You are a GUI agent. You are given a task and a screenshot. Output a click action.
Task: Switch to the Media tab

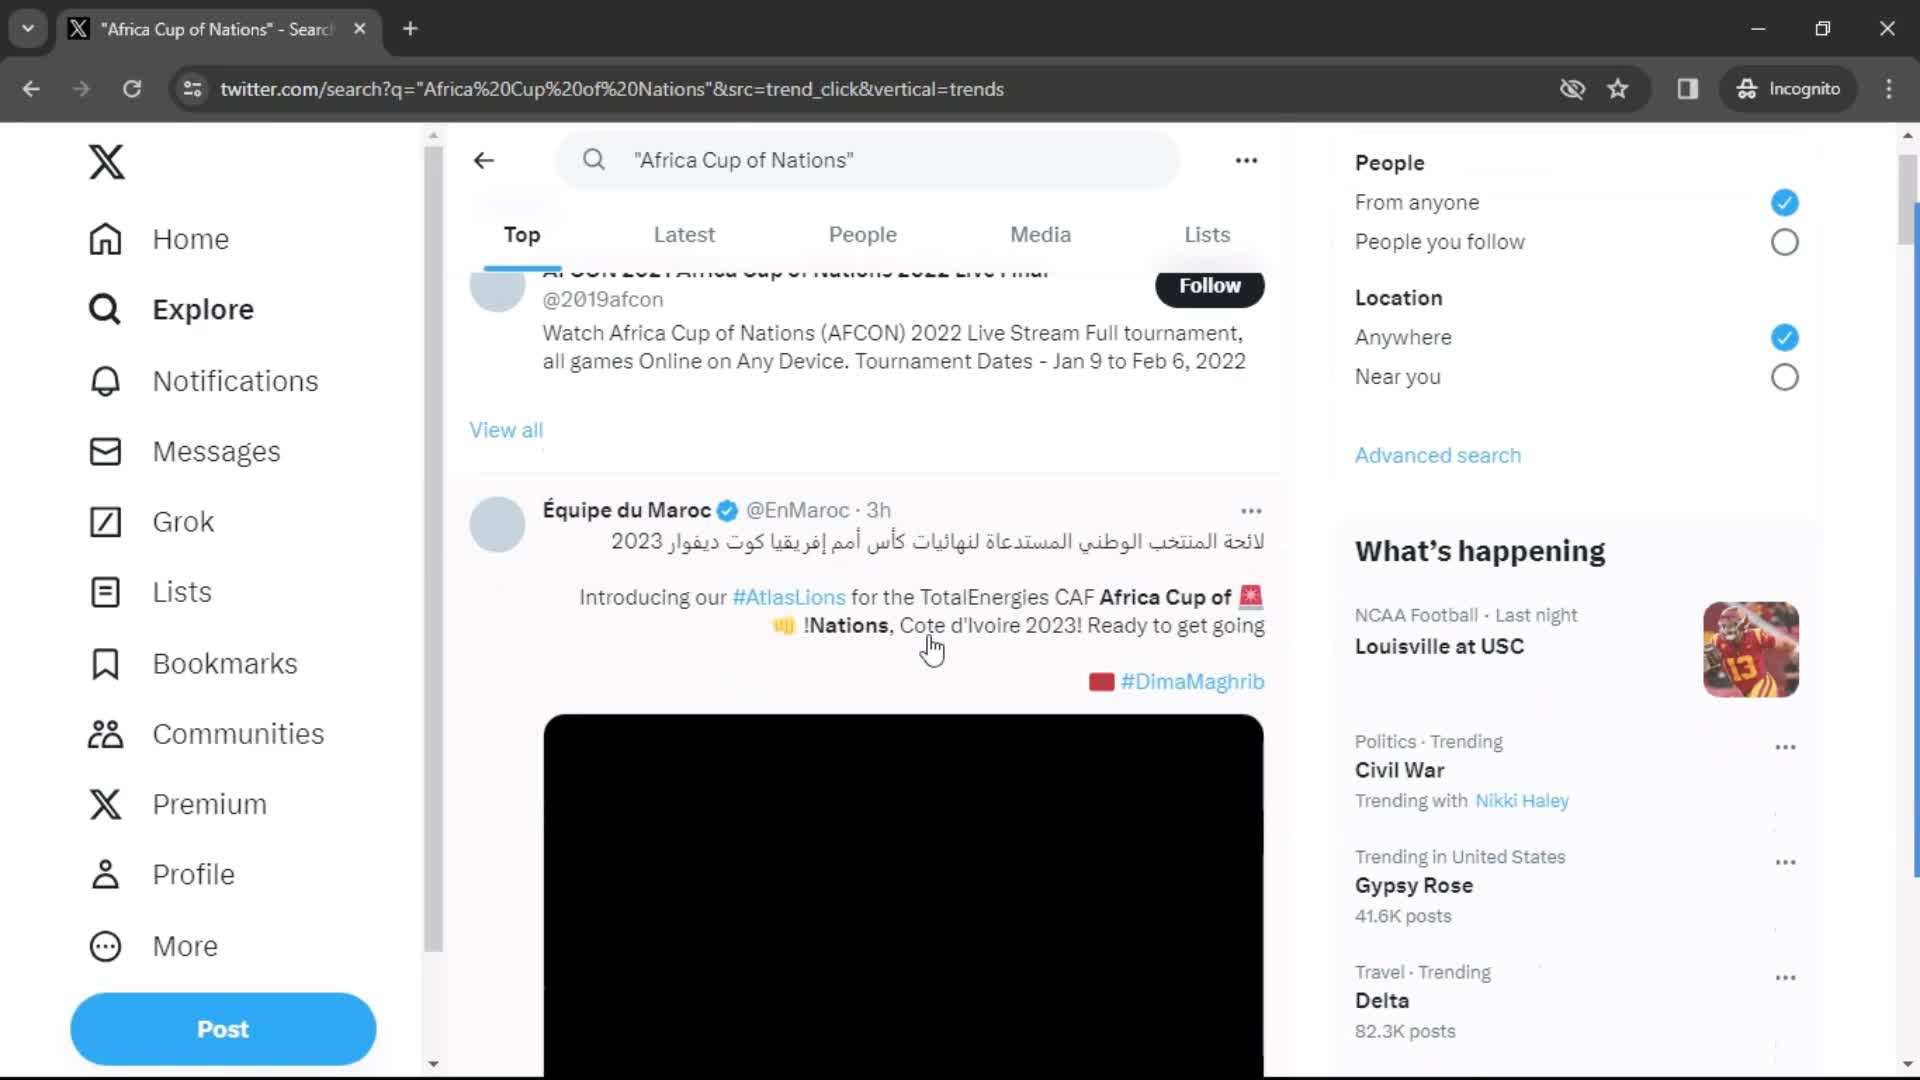1040,235
